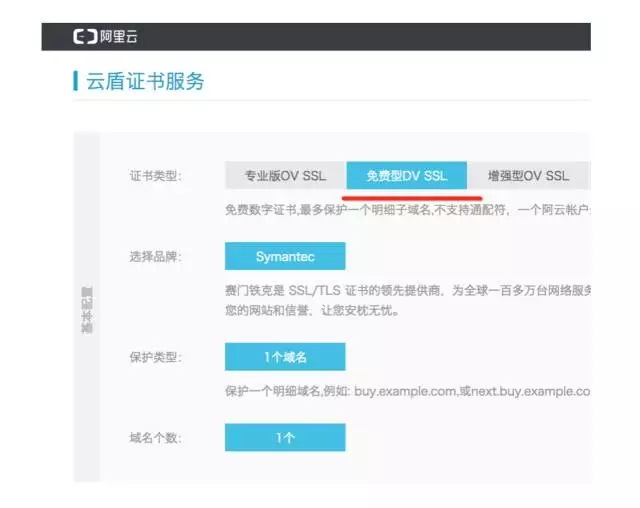Select 增强型OV SSL certificate type
The width and height of the screenshot is (640, 508).
pos(529,175)
